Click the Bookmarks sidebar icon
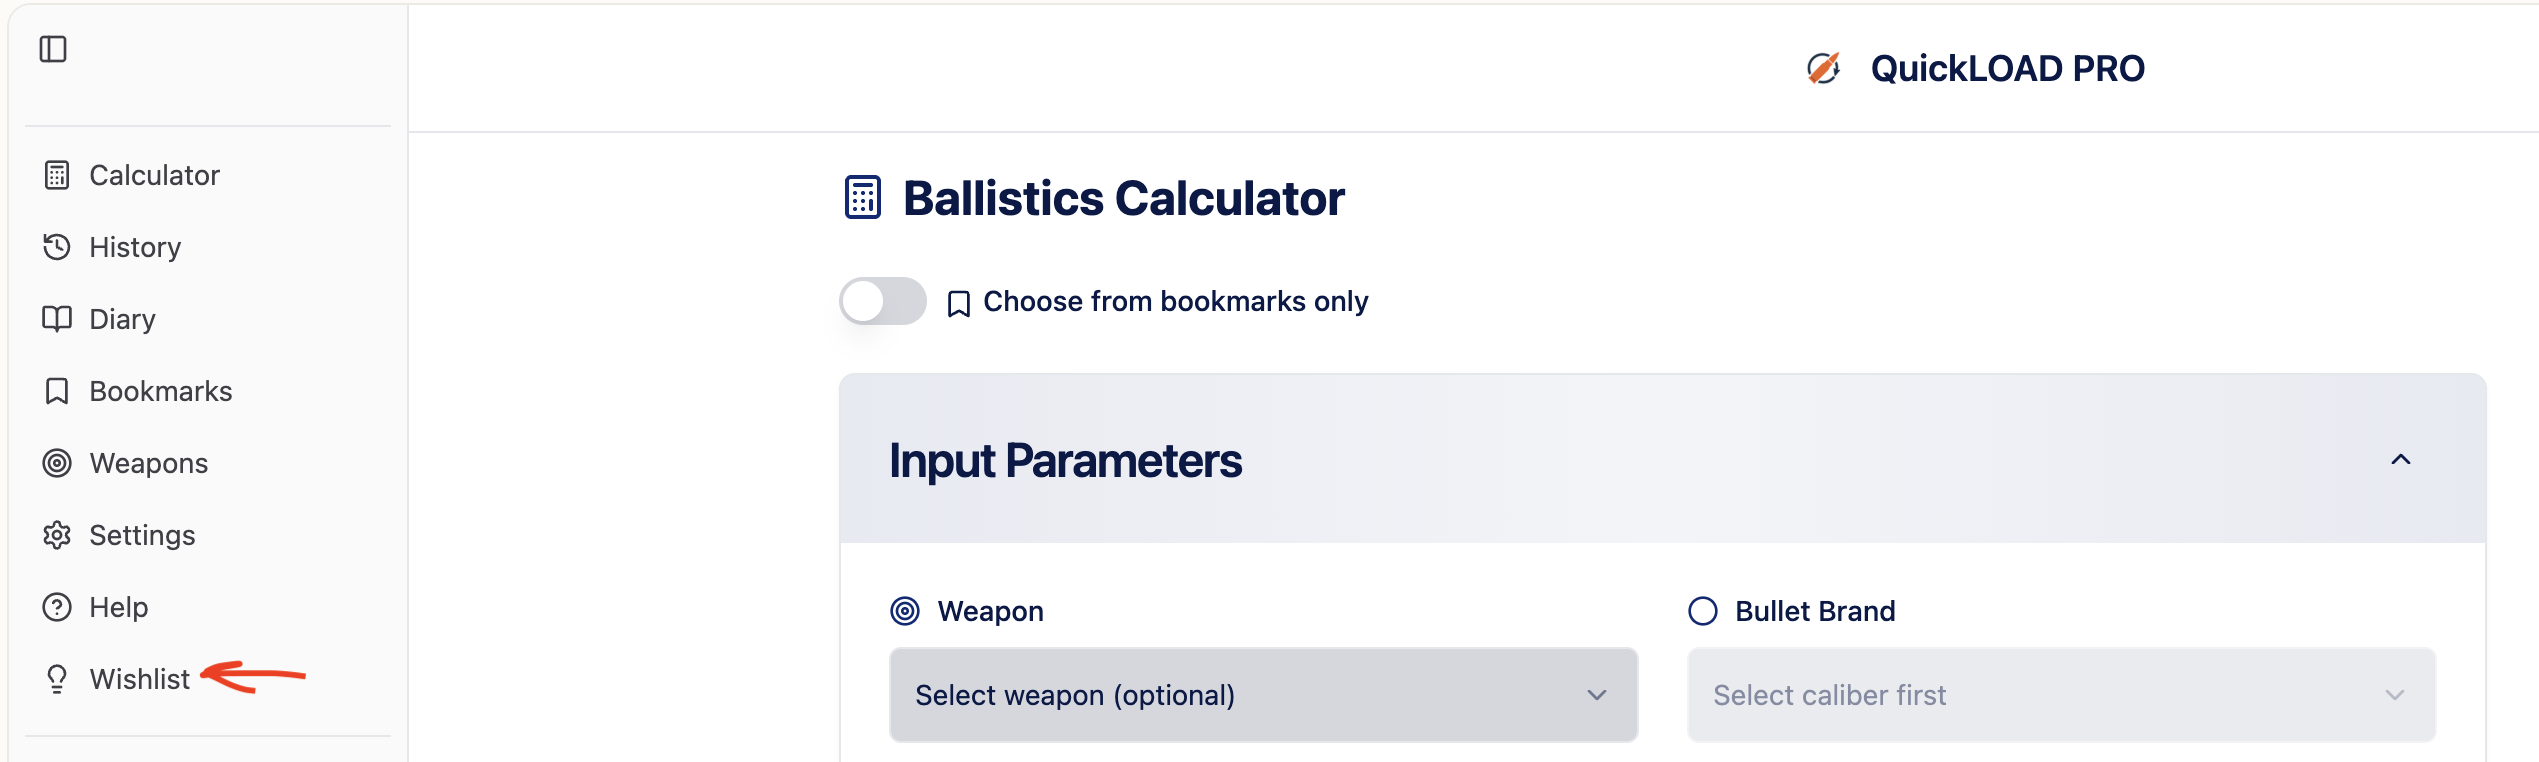The image size is (2539, 762). click(57, 391)
